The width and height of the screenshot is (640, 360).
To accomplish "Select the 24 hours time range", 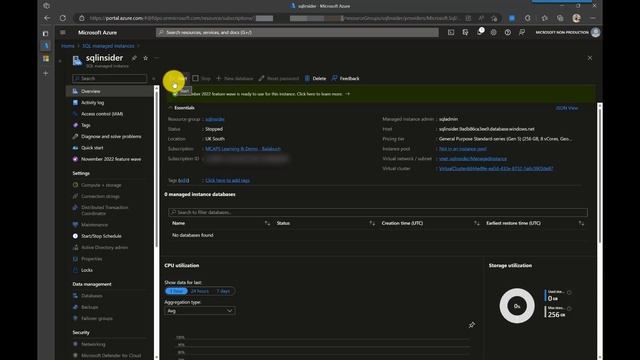I will (200, 291).
